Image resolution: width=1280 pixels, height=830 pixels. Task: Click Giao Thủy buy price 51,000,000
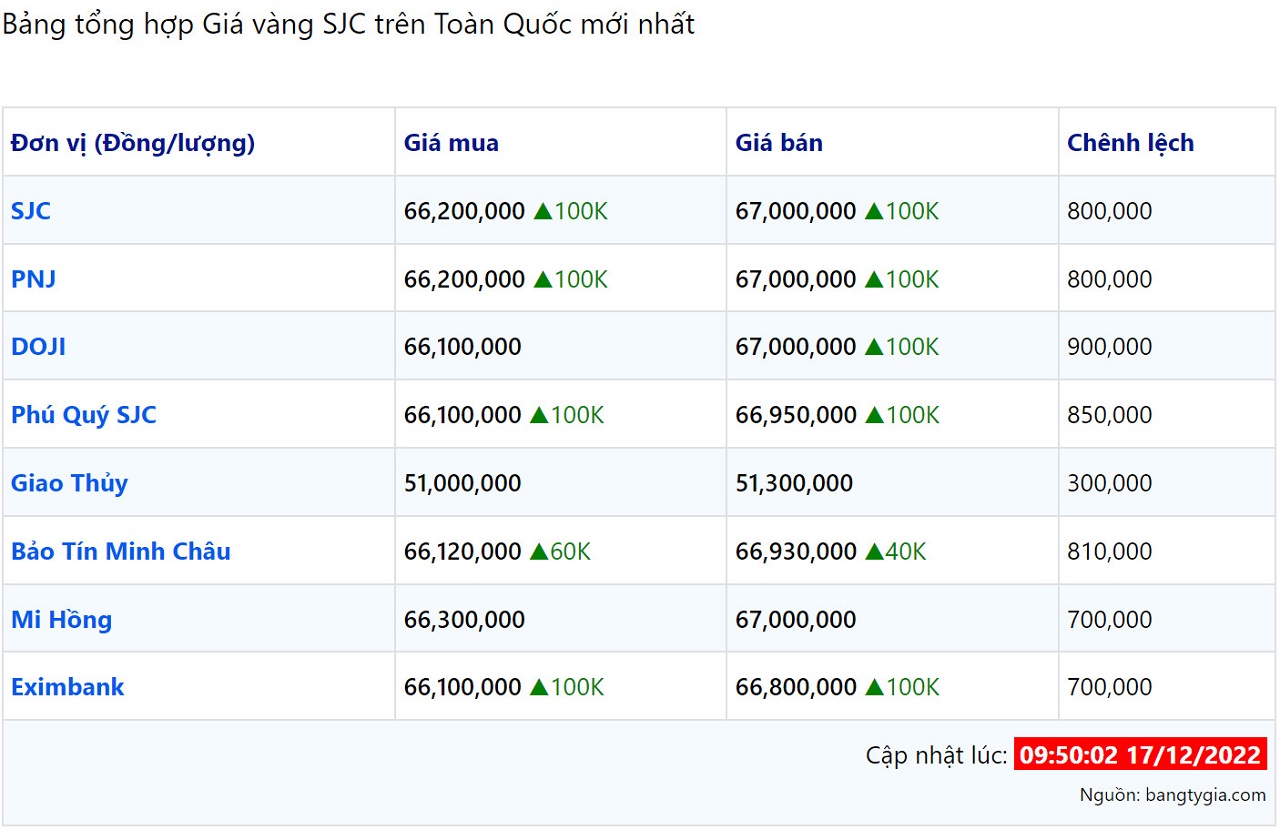(x=462, y=483)
